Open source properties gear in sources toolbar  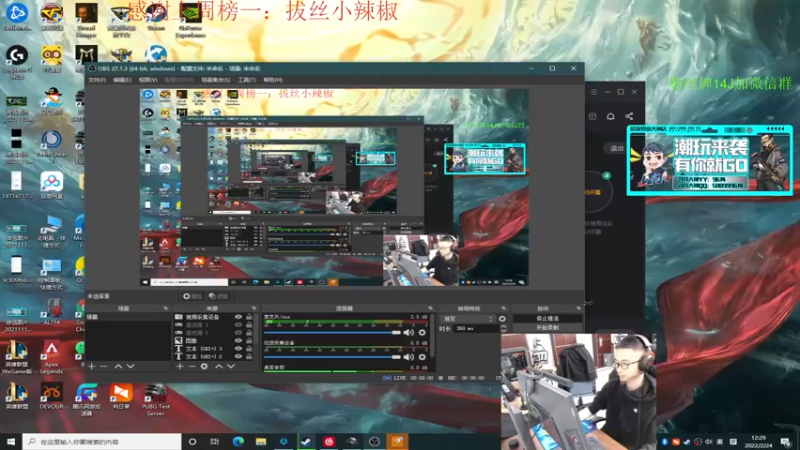(204, 366)
